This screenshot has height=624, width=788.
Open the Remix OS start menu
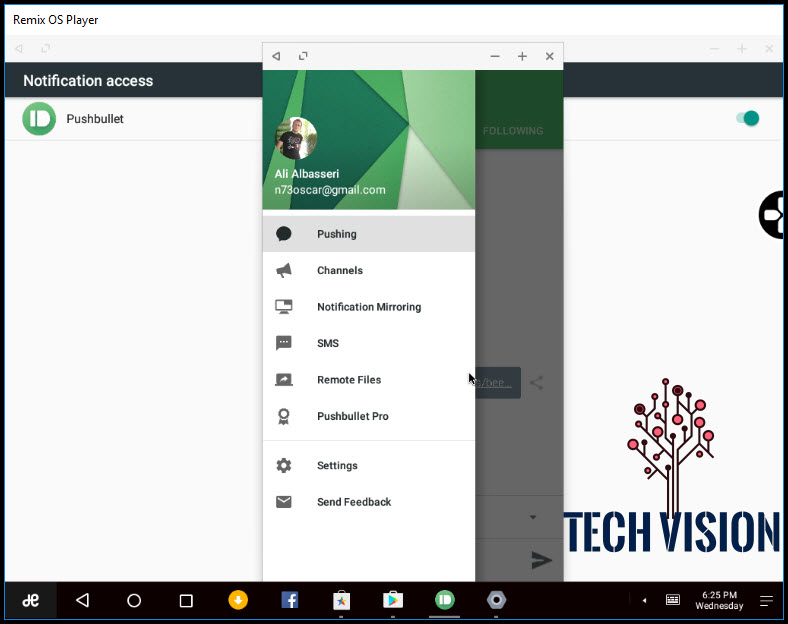coord(31,600)
